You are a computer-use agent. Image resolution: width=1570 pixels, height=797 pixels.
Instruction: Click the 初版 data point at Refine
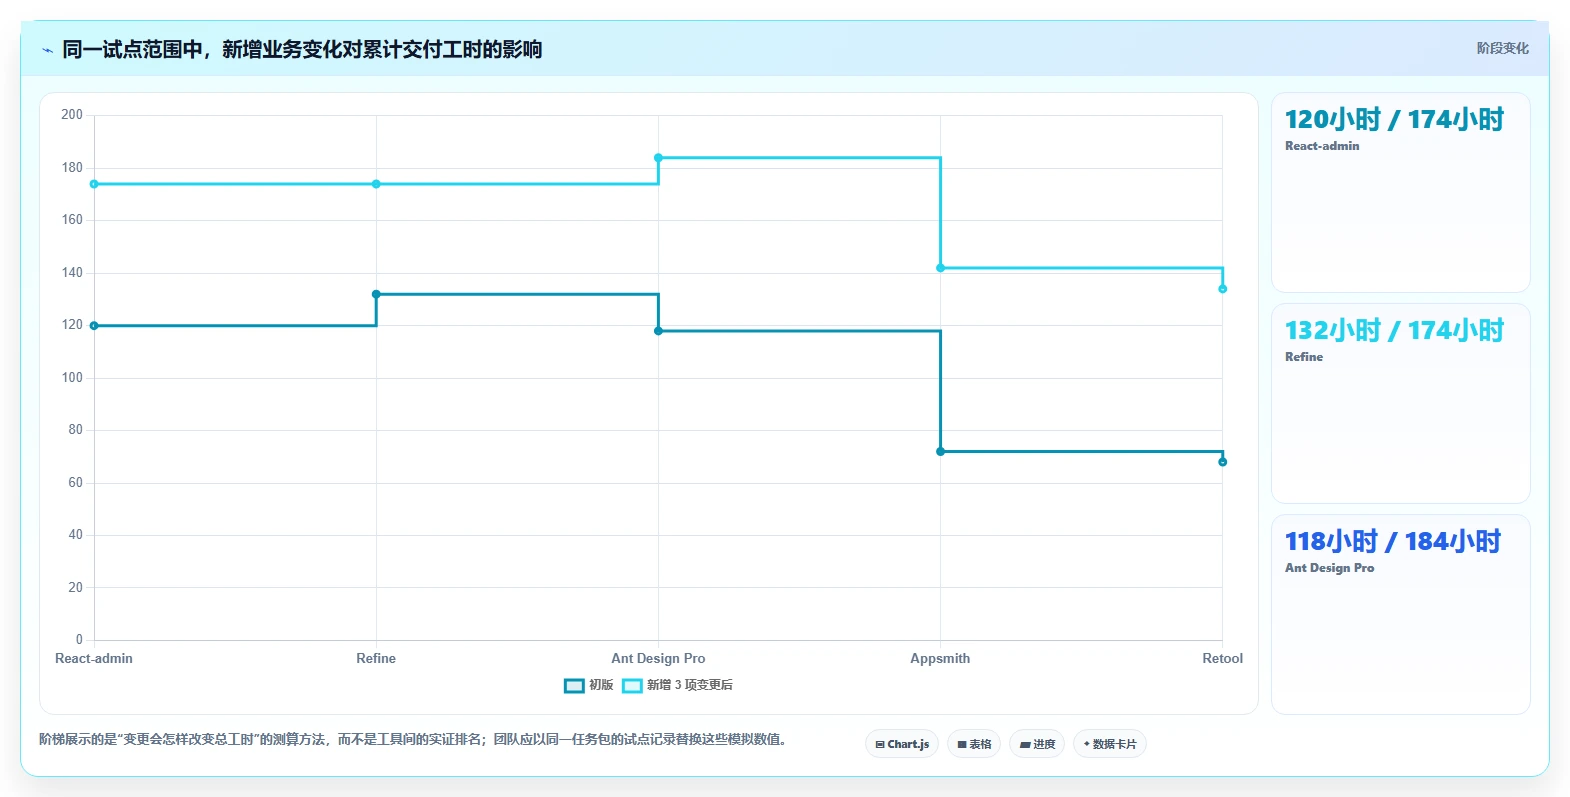point(376,294)
